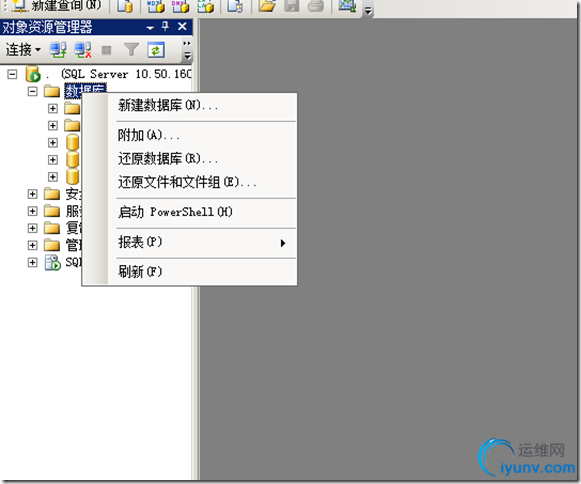Screen dimensions: 581x484
Task: Toggle auto-hide pin of 对象资源管理器
Action: tap(165, 26)
